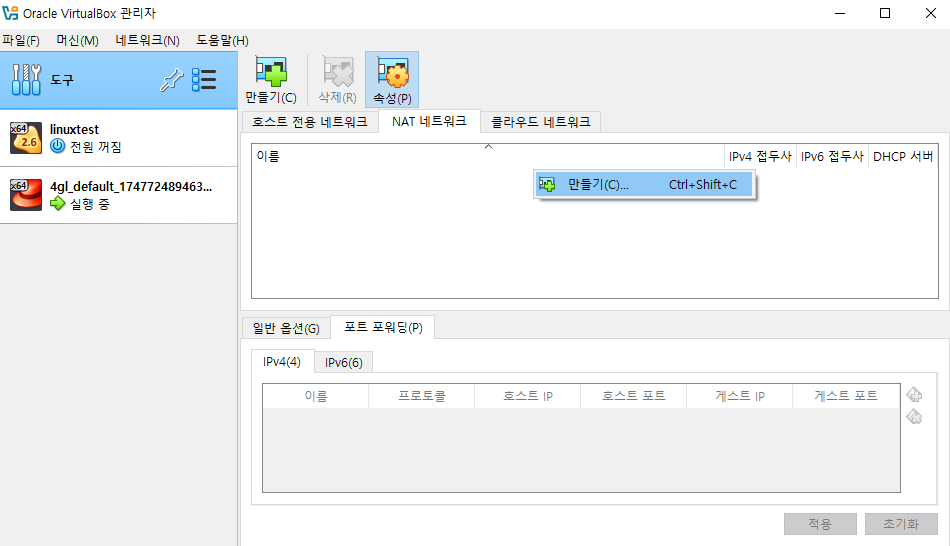Click the 게스트 IP column header
The height and width of the screenshot is (546, 950).
(x=740, y=396)
